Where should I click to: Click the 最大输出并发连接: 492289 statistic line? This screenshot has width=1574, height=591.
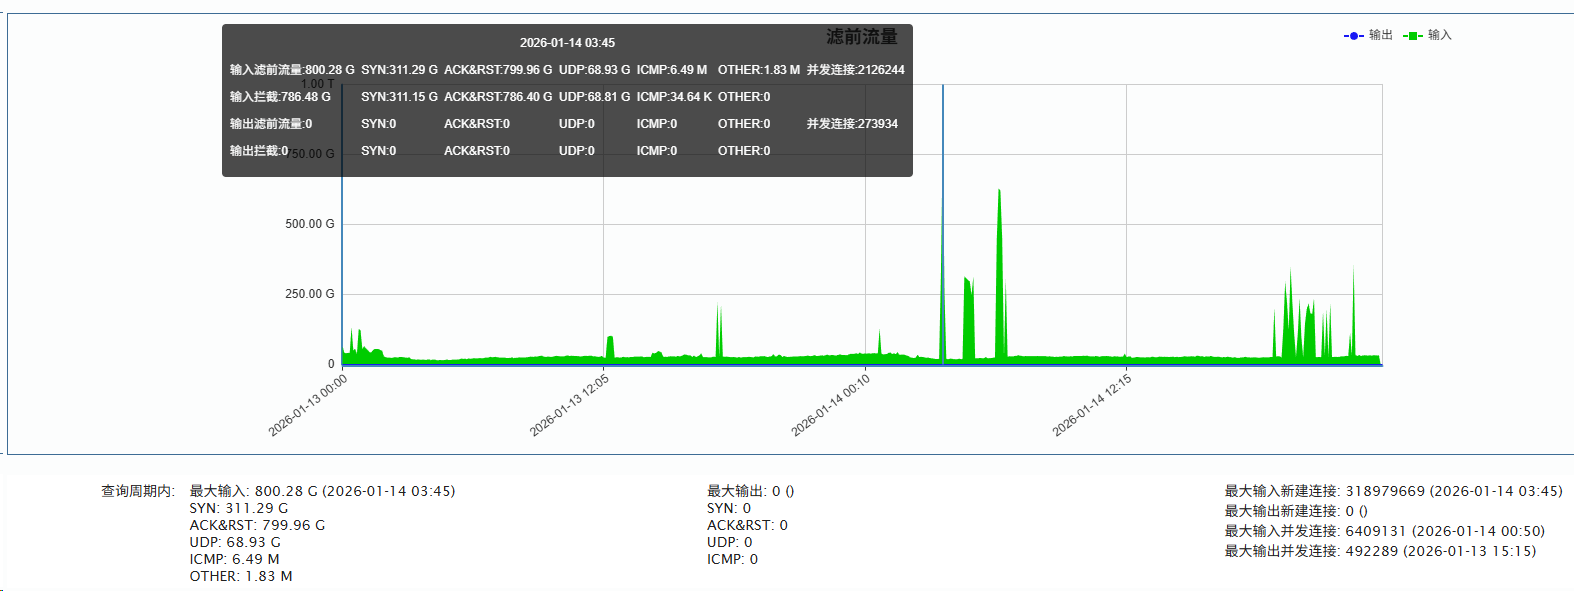tap(1380, 551)
